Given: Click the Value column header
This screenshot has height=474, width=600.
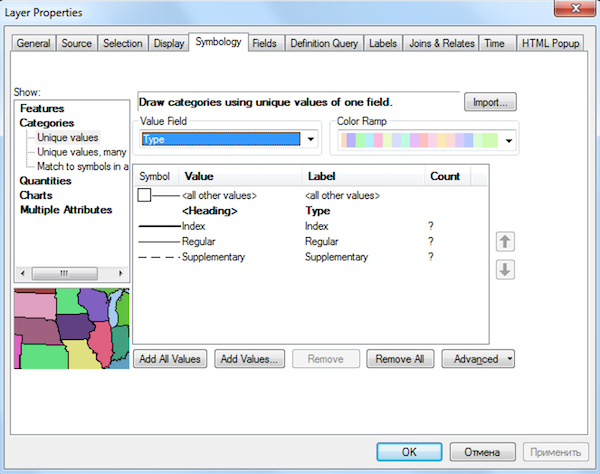Looking at the screenshot, I should point(240,176).
